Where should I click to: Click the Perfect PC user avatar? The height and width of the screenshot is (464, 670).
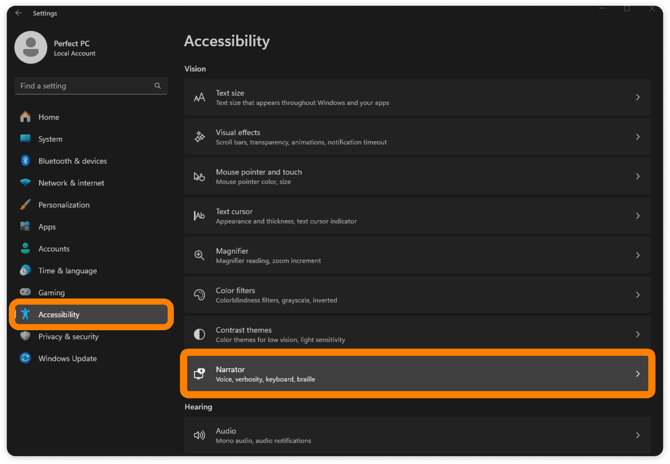click(31, 47)
